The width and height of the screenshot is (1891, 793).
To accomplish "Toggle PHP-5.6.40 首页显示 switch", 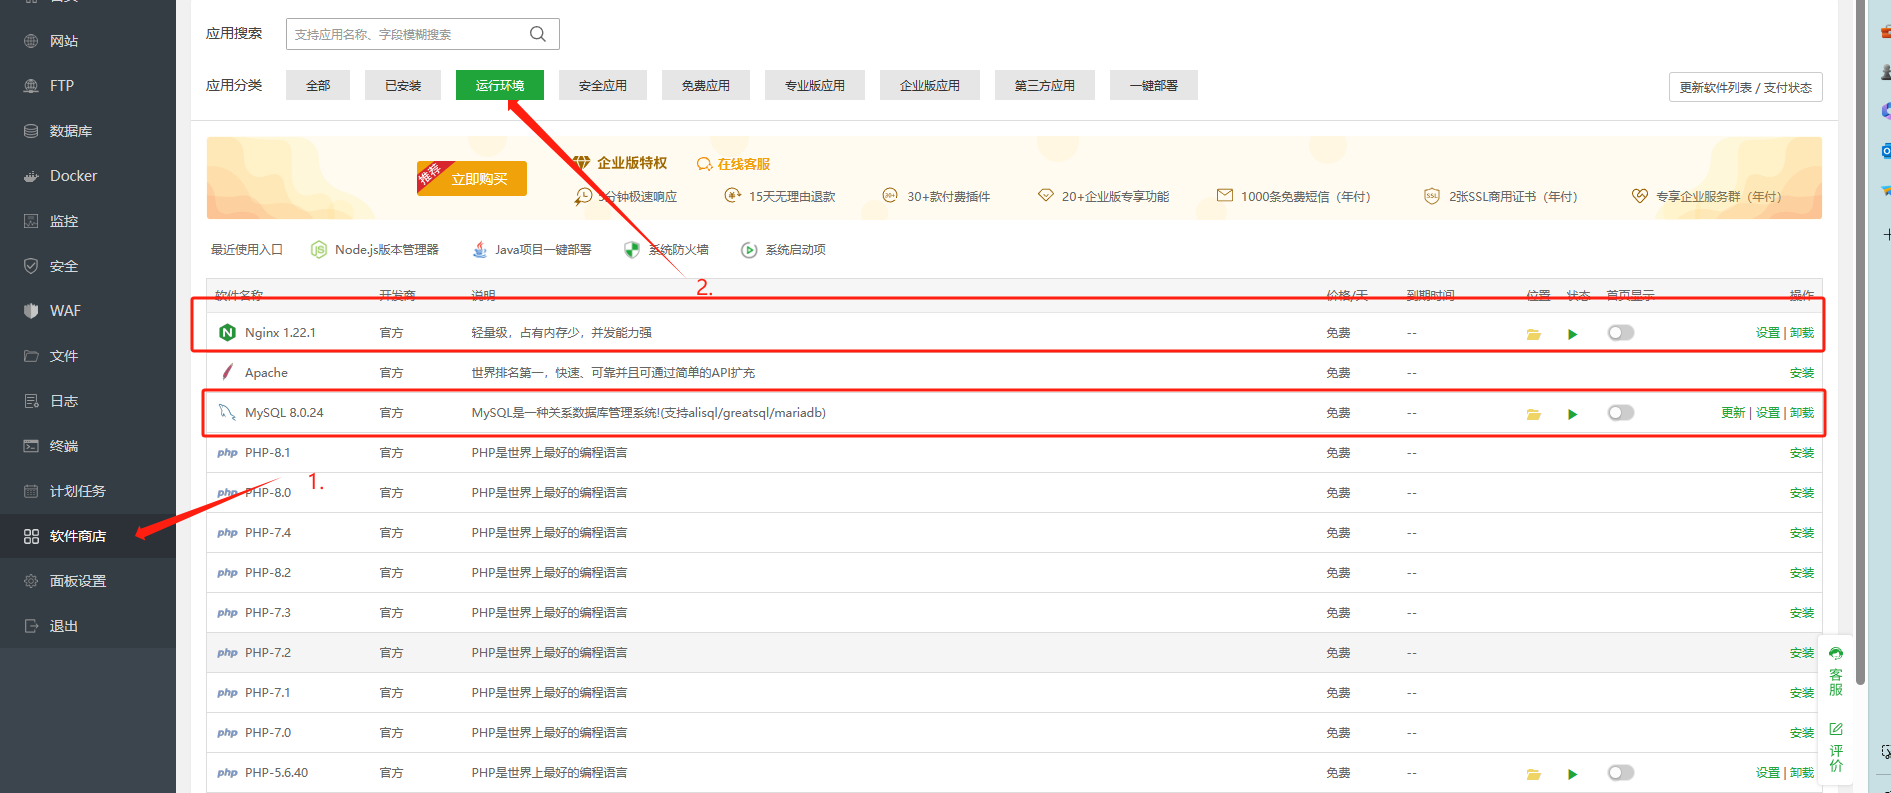I will [x=1621, y=772].
